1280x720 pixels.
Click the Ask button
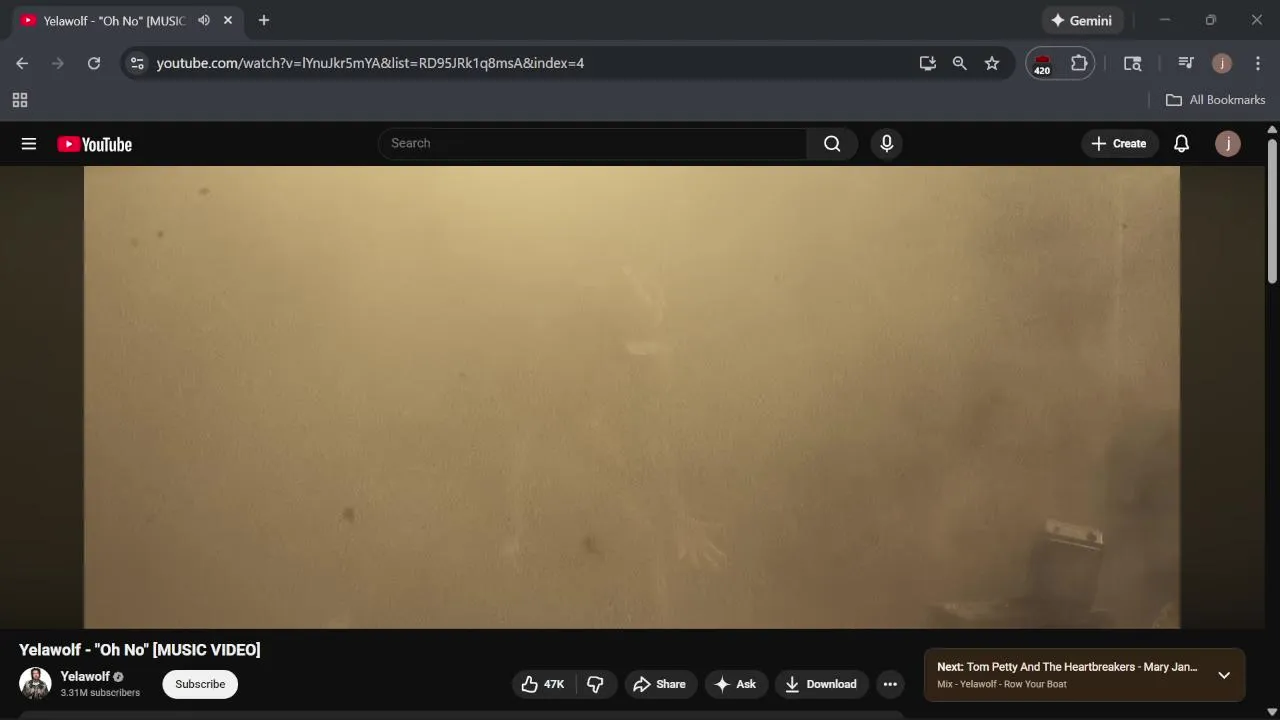point(736,684)
